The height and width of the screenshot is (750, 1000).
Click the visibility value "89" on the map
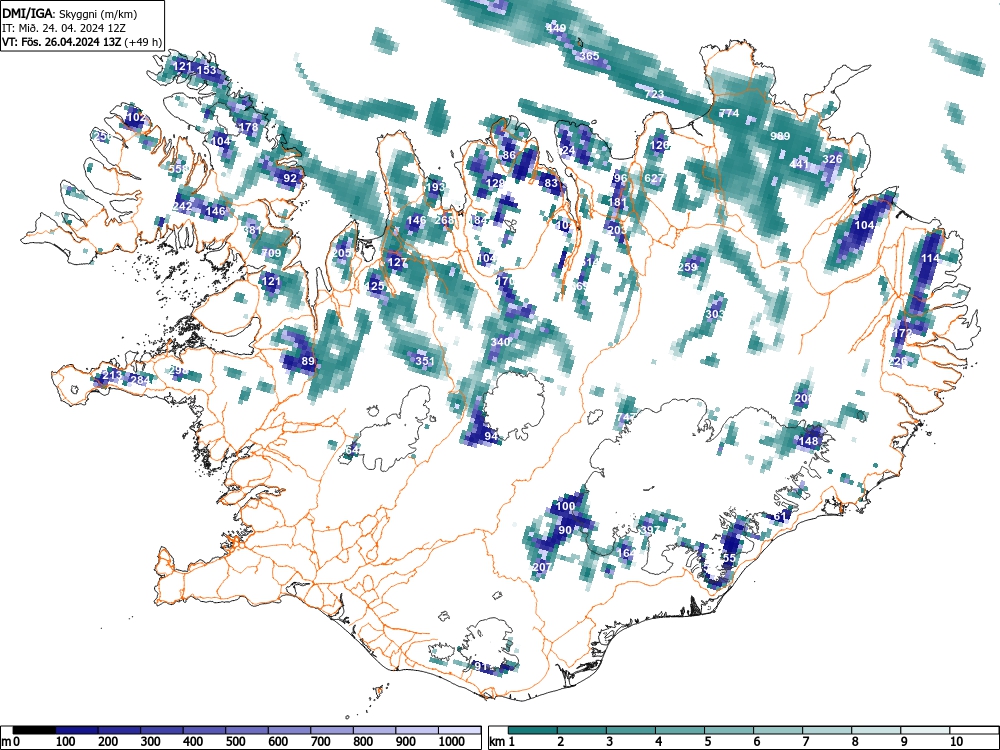308,360
